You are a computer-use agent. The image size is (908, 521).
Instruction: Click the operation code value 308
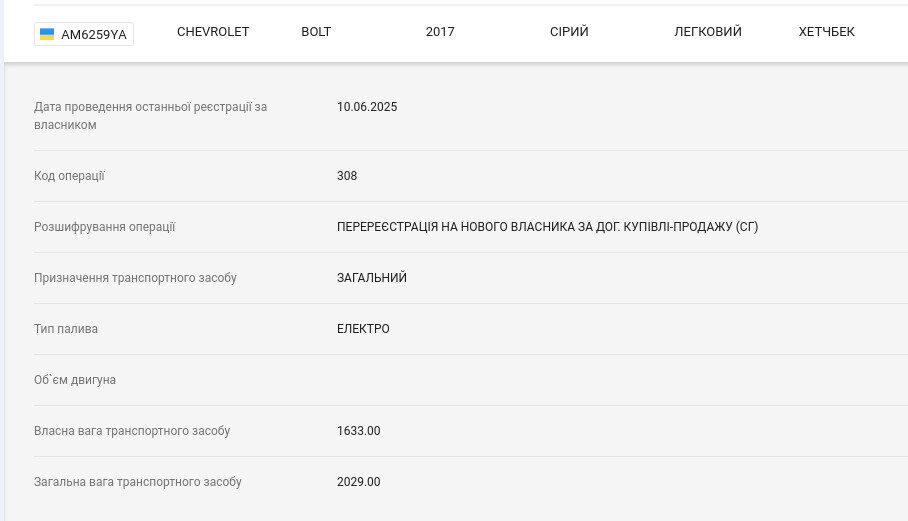coord(347,175)
